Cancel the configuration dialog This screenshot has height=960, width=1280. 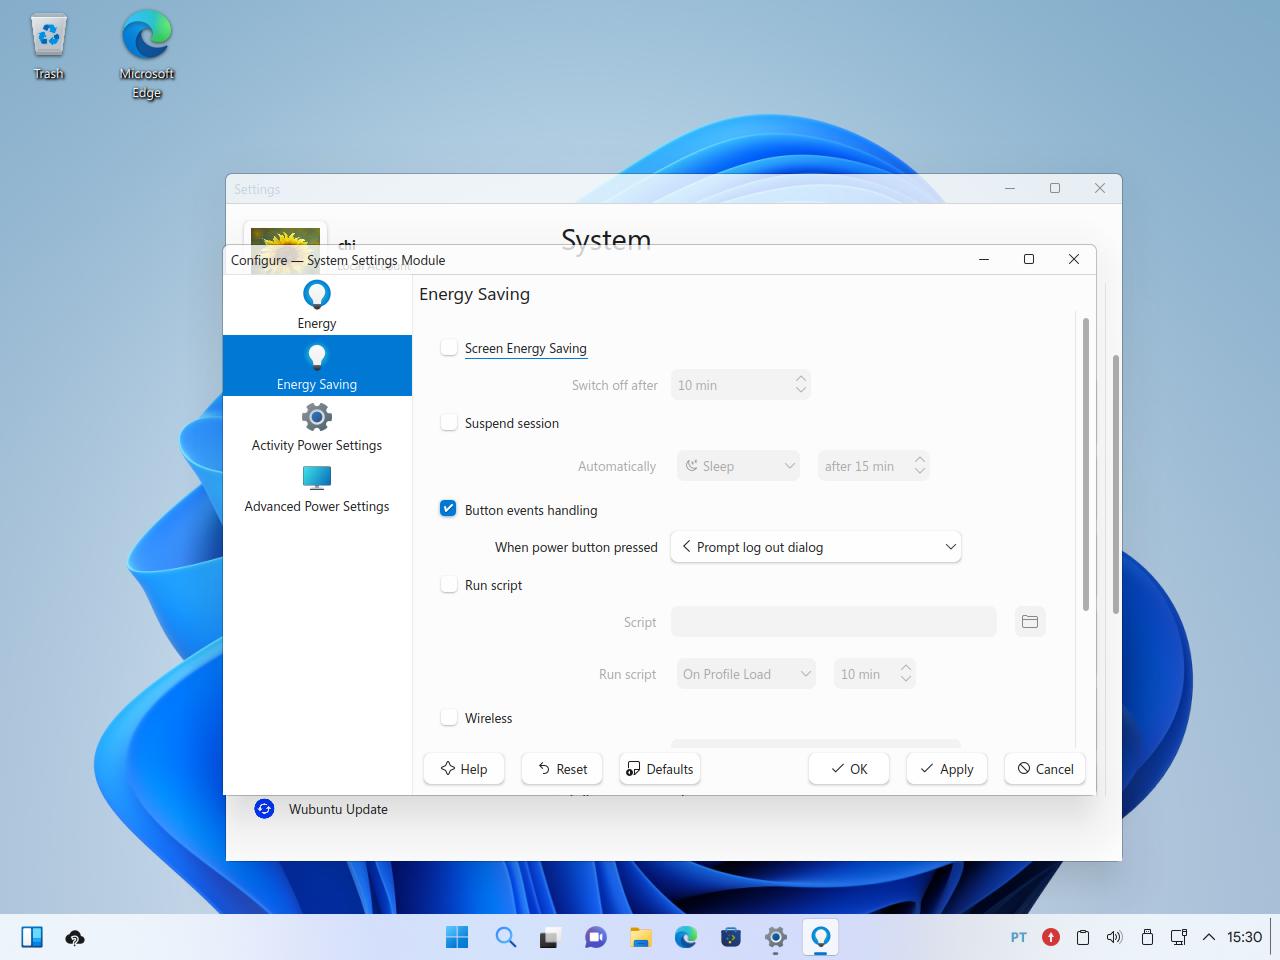click(1045, 769)
